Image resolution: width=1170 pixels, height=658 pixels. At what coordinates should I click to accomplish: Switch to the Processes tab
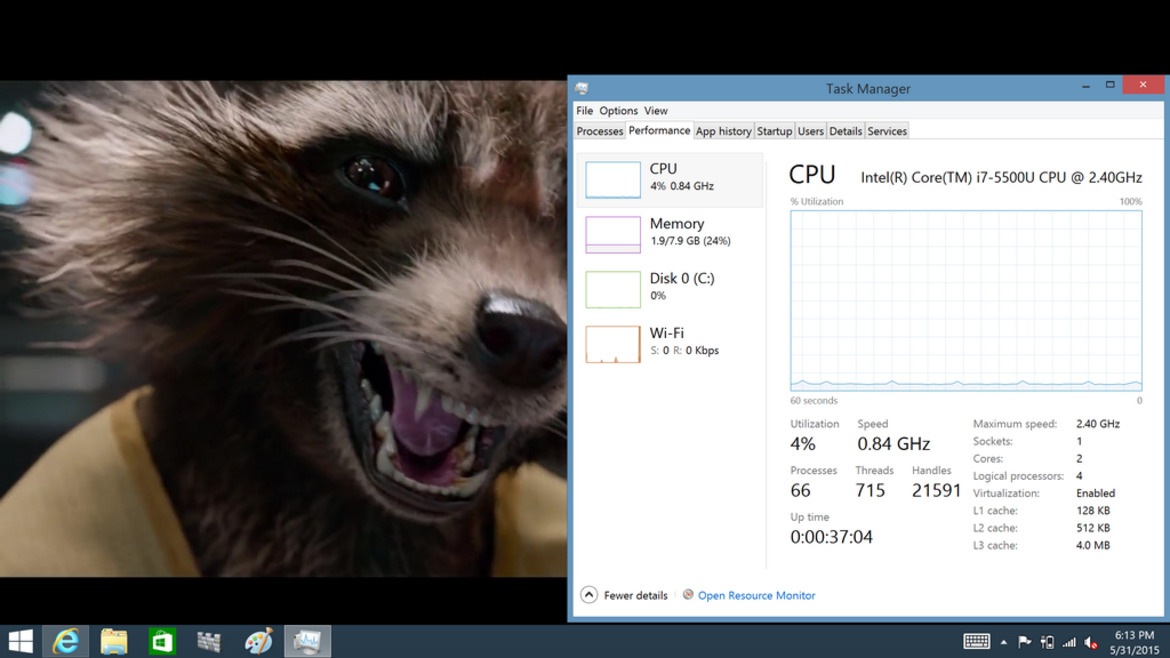pos(599,131)
